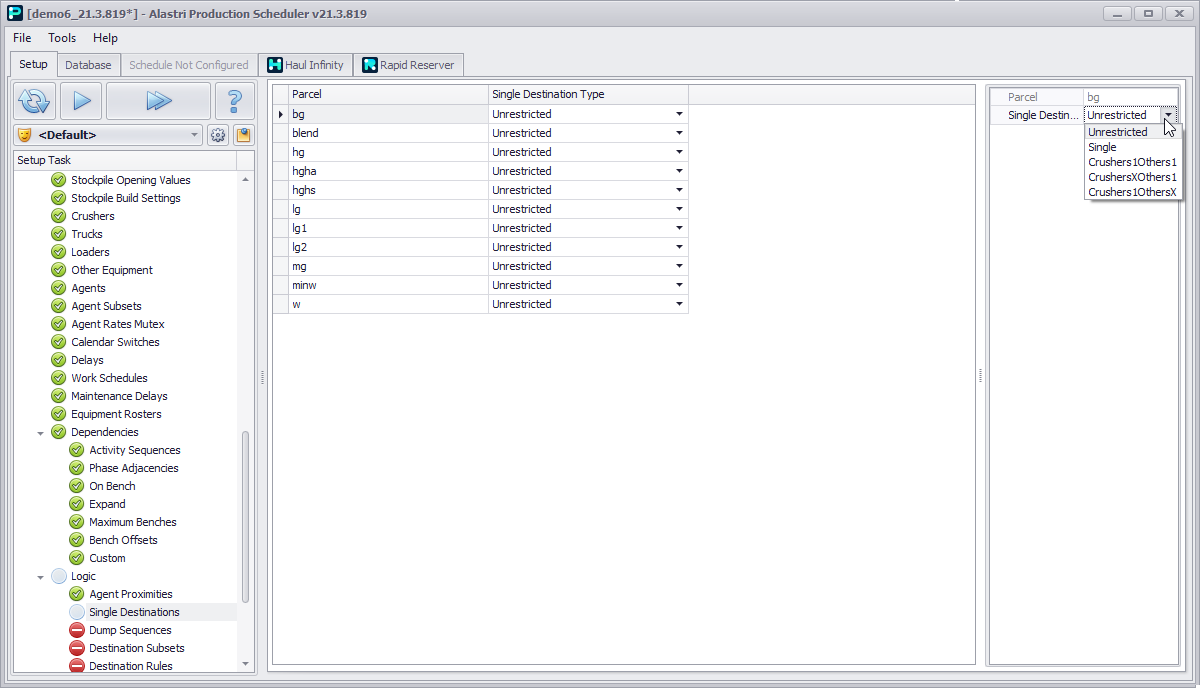Click Single Destination Type column header
This screenshot has width=1200, height=688.
pyautogui.click(x=588, y=94)
